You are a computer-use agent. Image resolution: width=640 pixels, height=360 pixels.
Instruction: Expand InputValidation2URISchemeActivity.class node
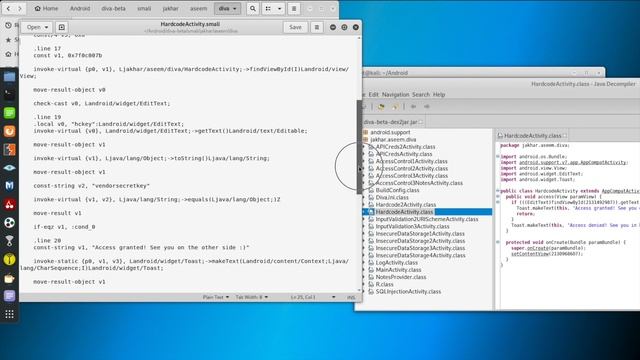364,219
